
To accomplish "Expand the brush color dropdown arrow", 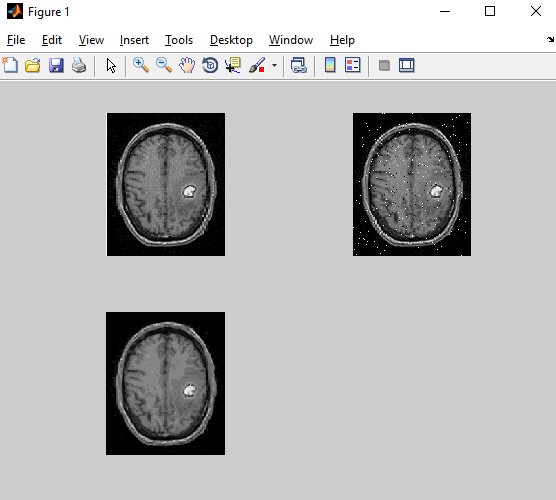I will tap(274, 66).
